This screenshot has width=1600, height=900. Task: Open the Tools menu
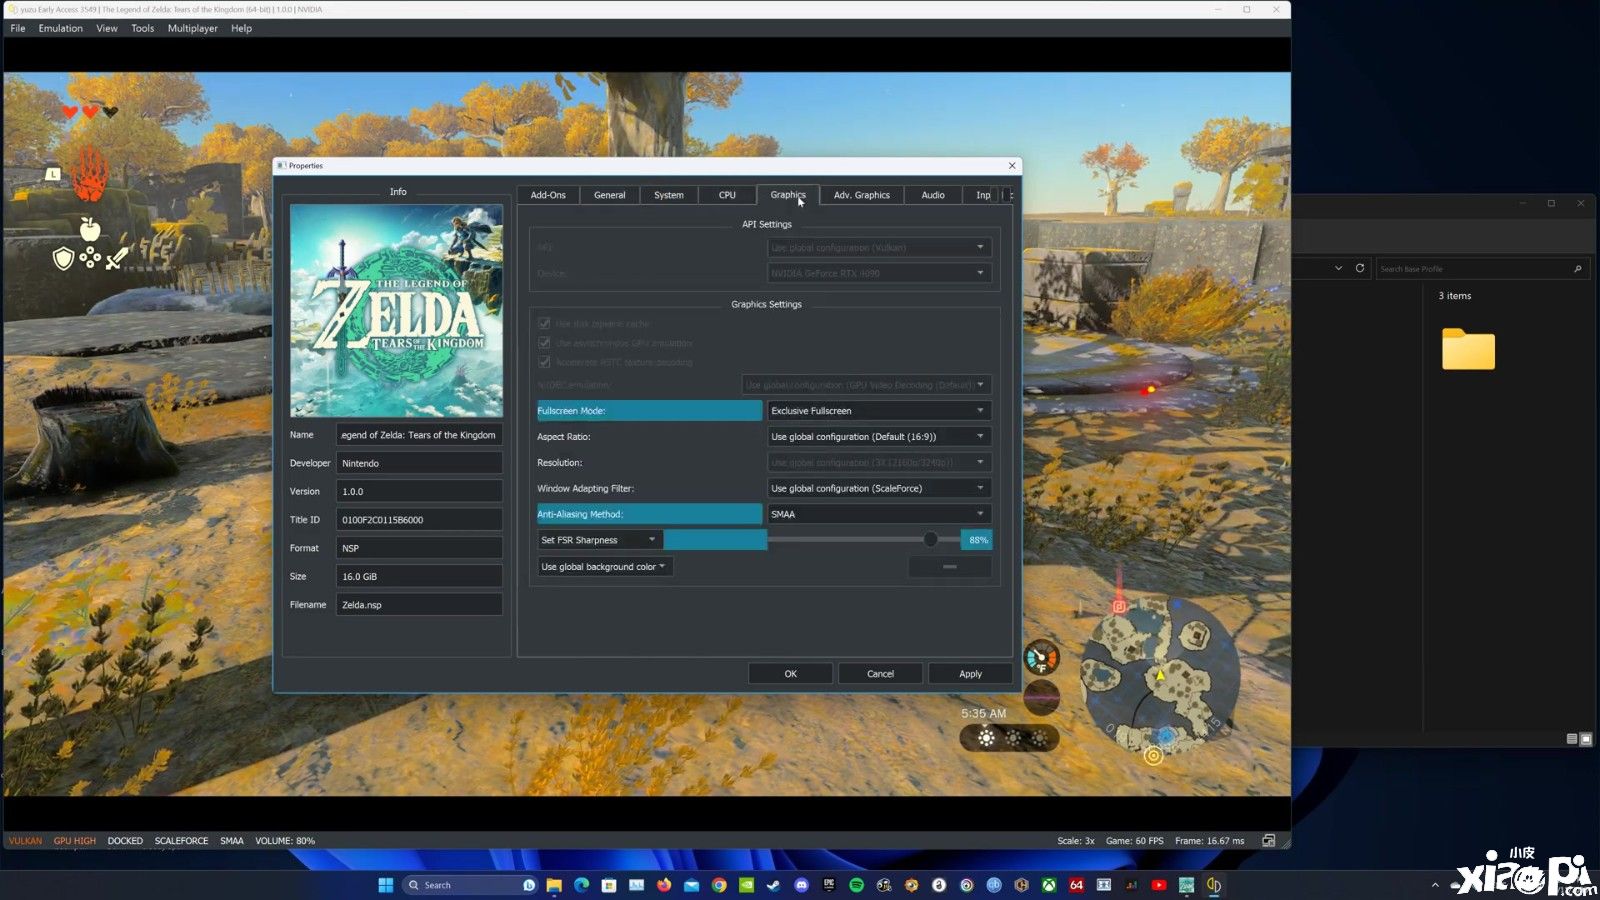click(x=143, y=28)
